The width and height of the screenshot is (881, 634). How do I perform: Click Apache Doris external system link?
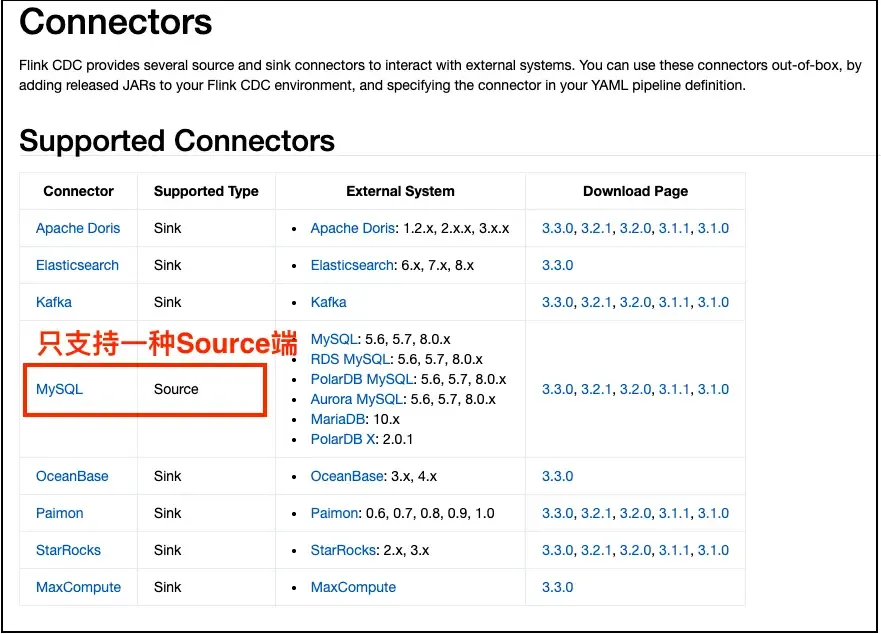(x=353, y=228)
